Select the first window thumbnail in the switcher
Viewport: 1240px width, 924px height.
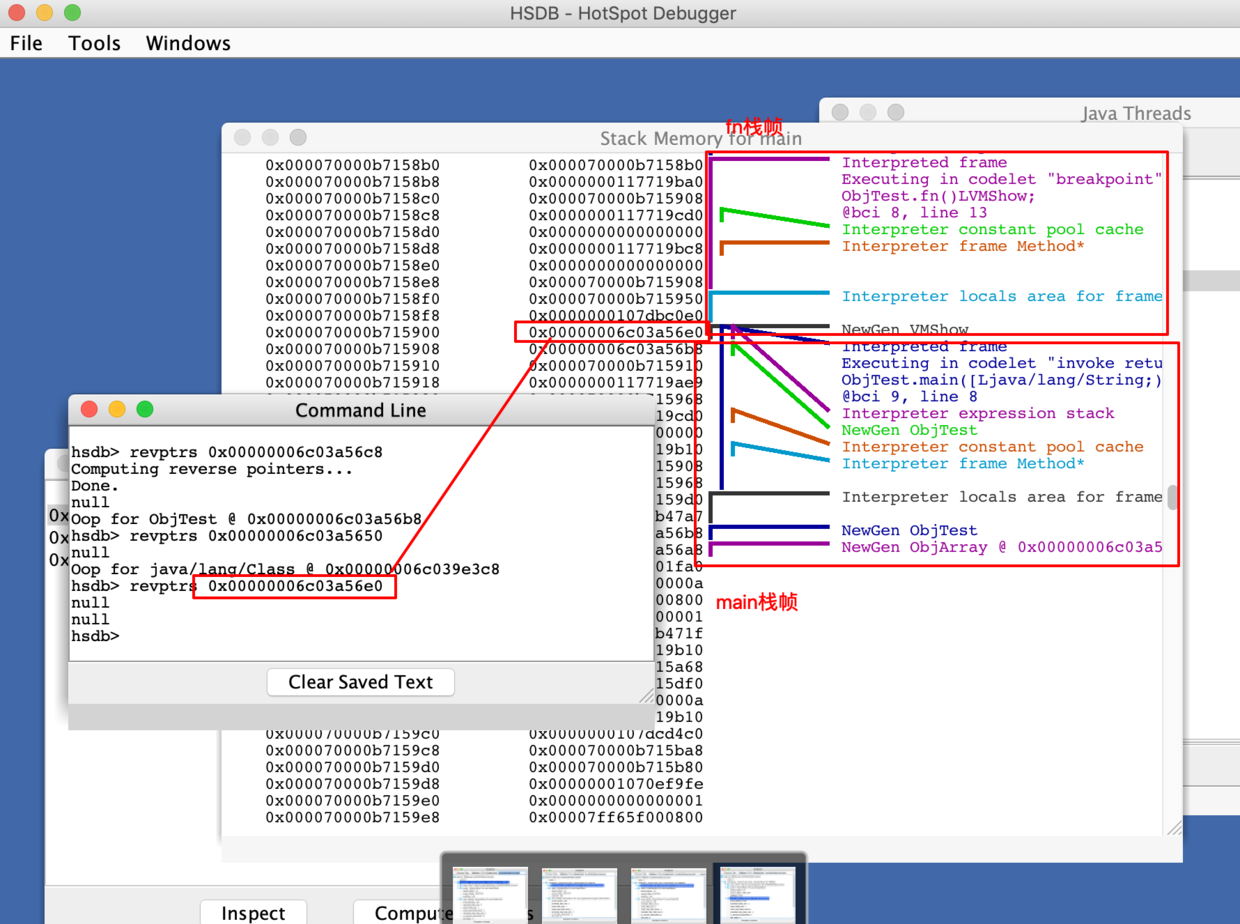[490, 894]
